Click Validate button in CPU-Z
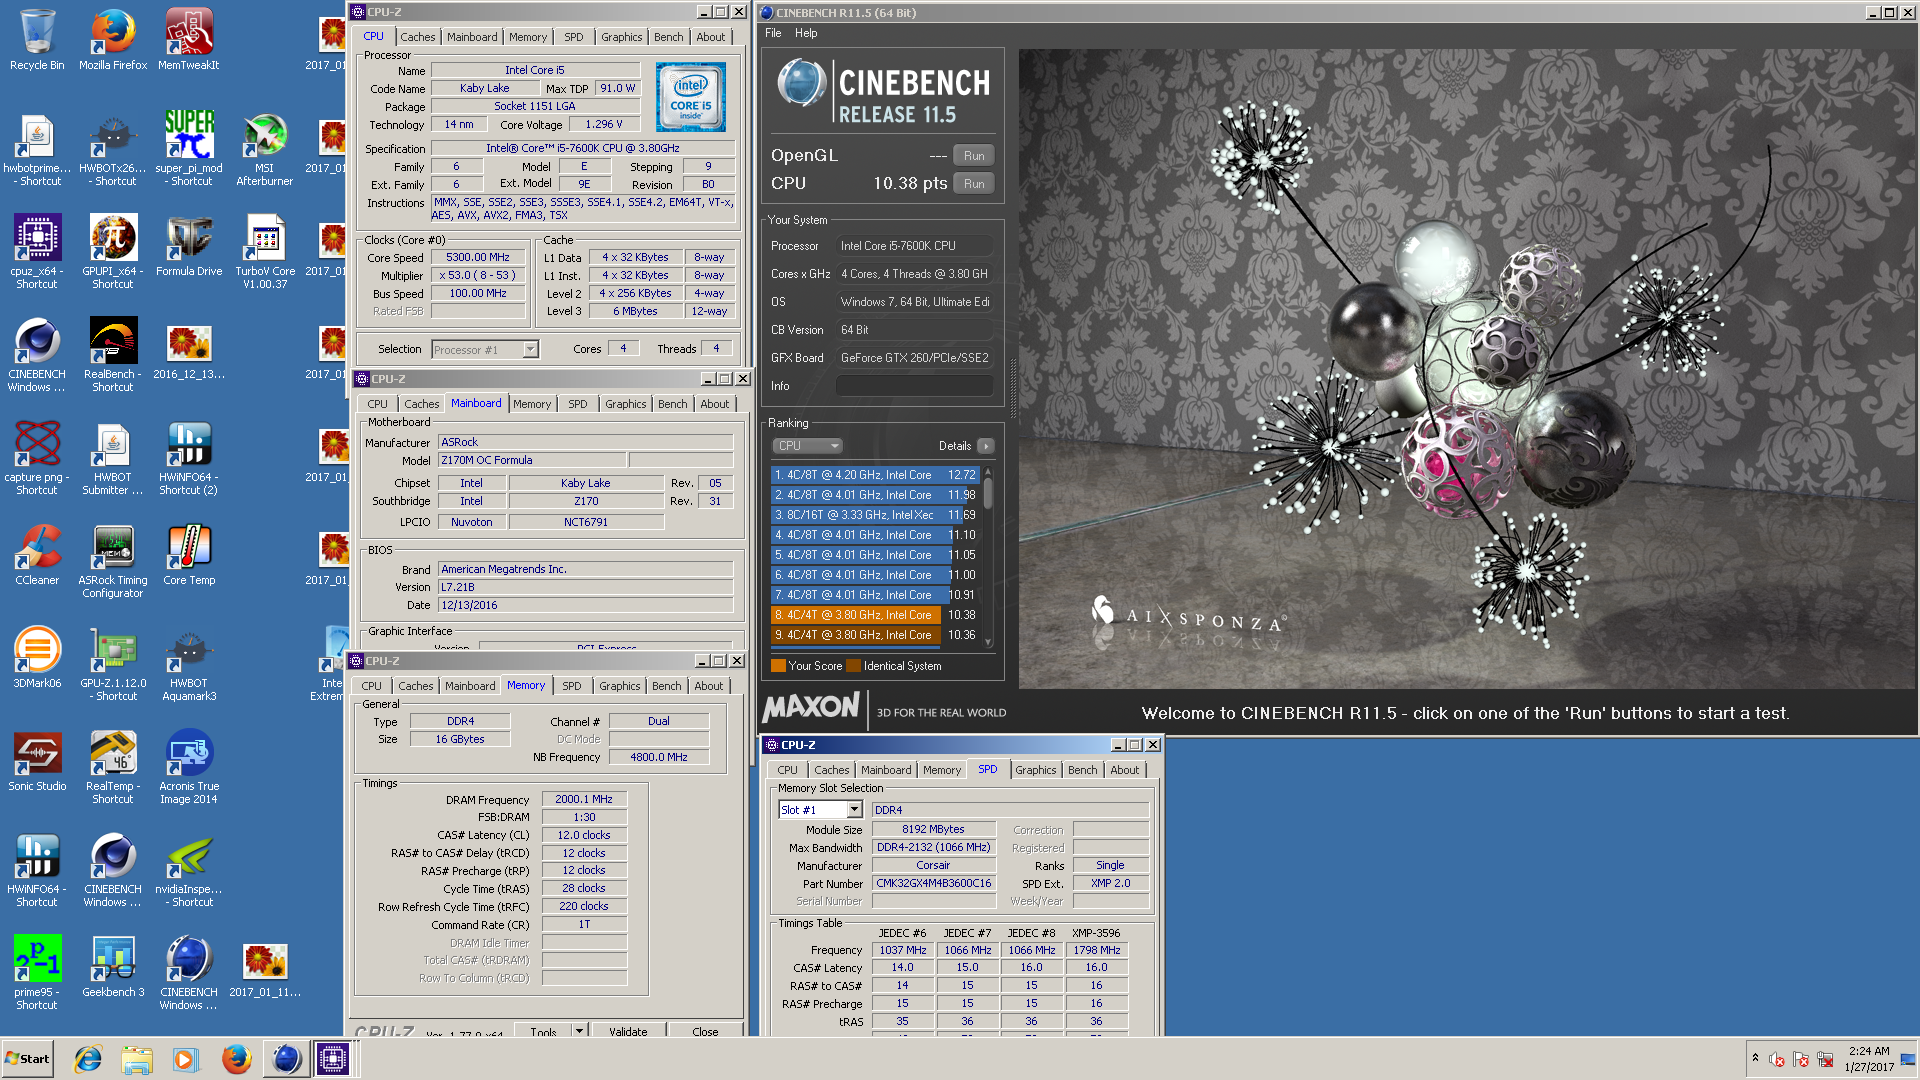Screen dimensions: 1920x1080 tap(628, 1031)
